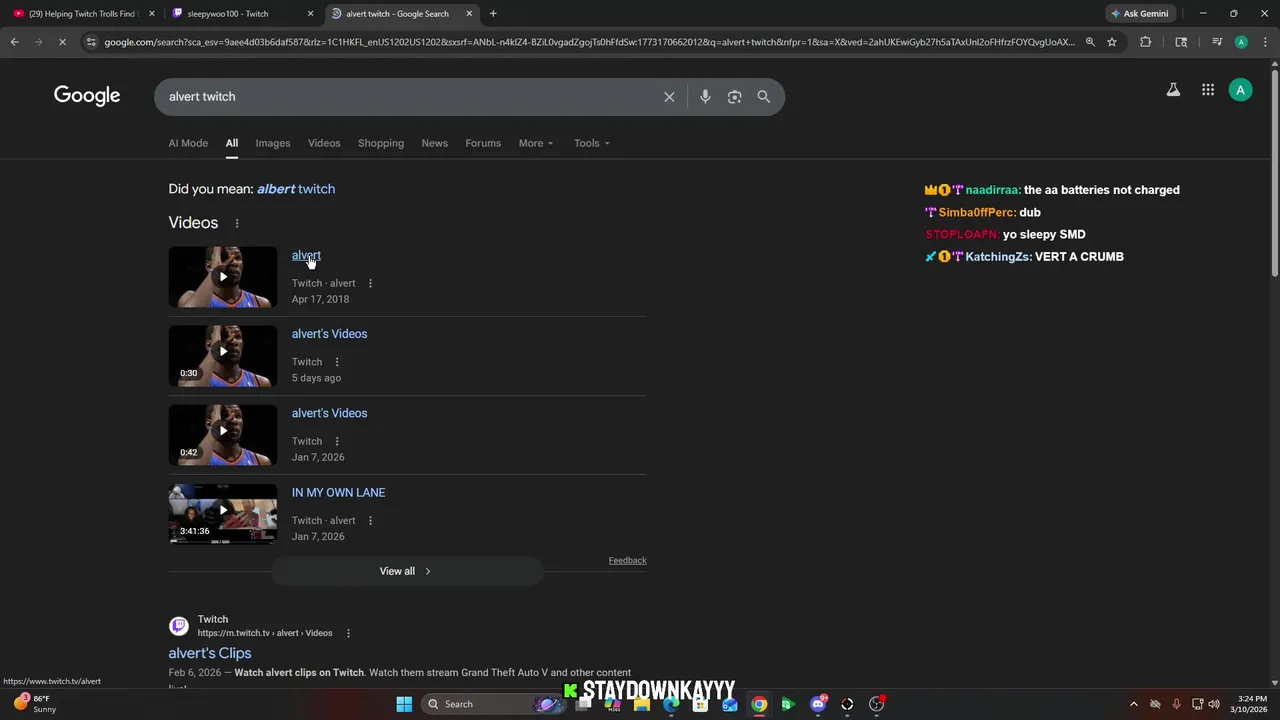Open options for IN MY OWN LANE result
The height and width of the screenshot is (720, 1280).
point(370,520)
